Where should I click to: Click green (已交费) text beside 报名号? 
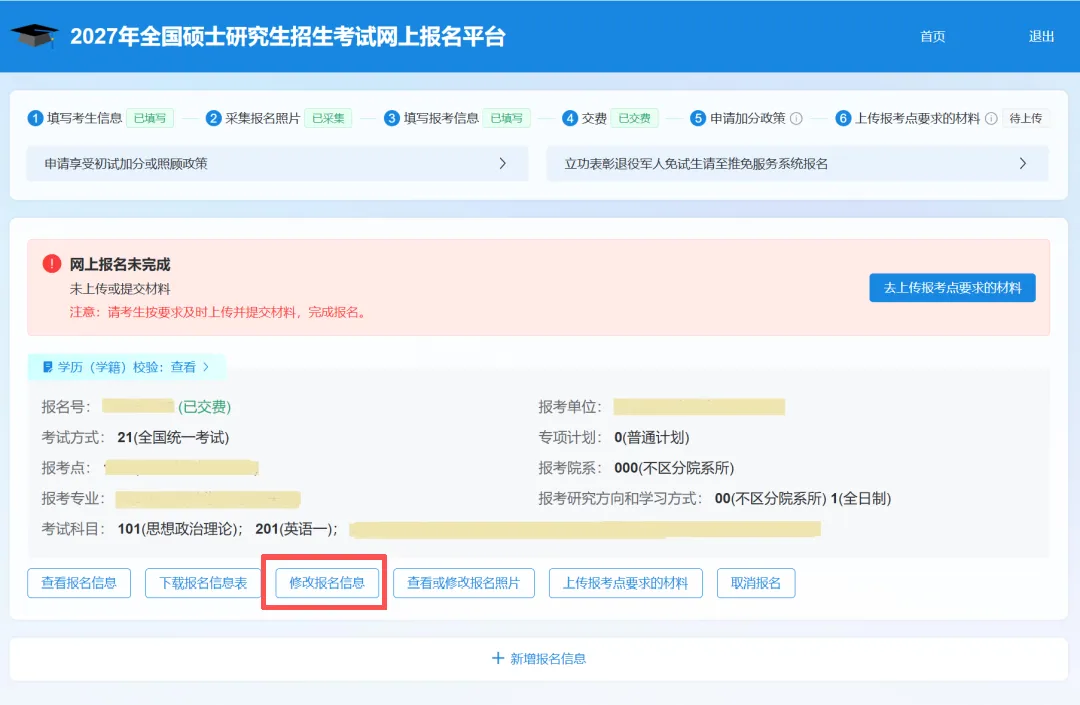click(205, 407)
